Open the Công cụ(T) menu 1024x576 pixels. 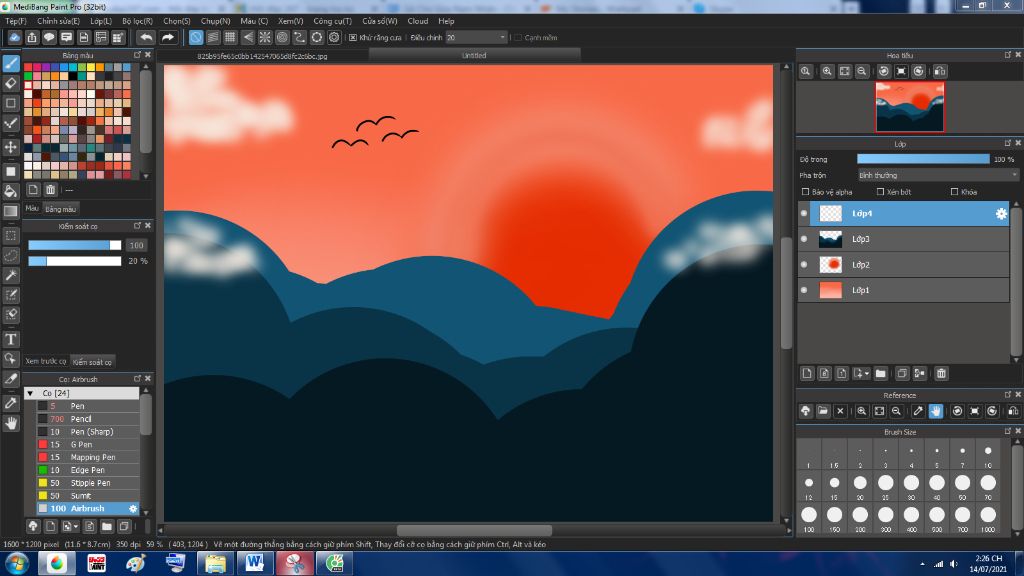[x=332, y=21]
